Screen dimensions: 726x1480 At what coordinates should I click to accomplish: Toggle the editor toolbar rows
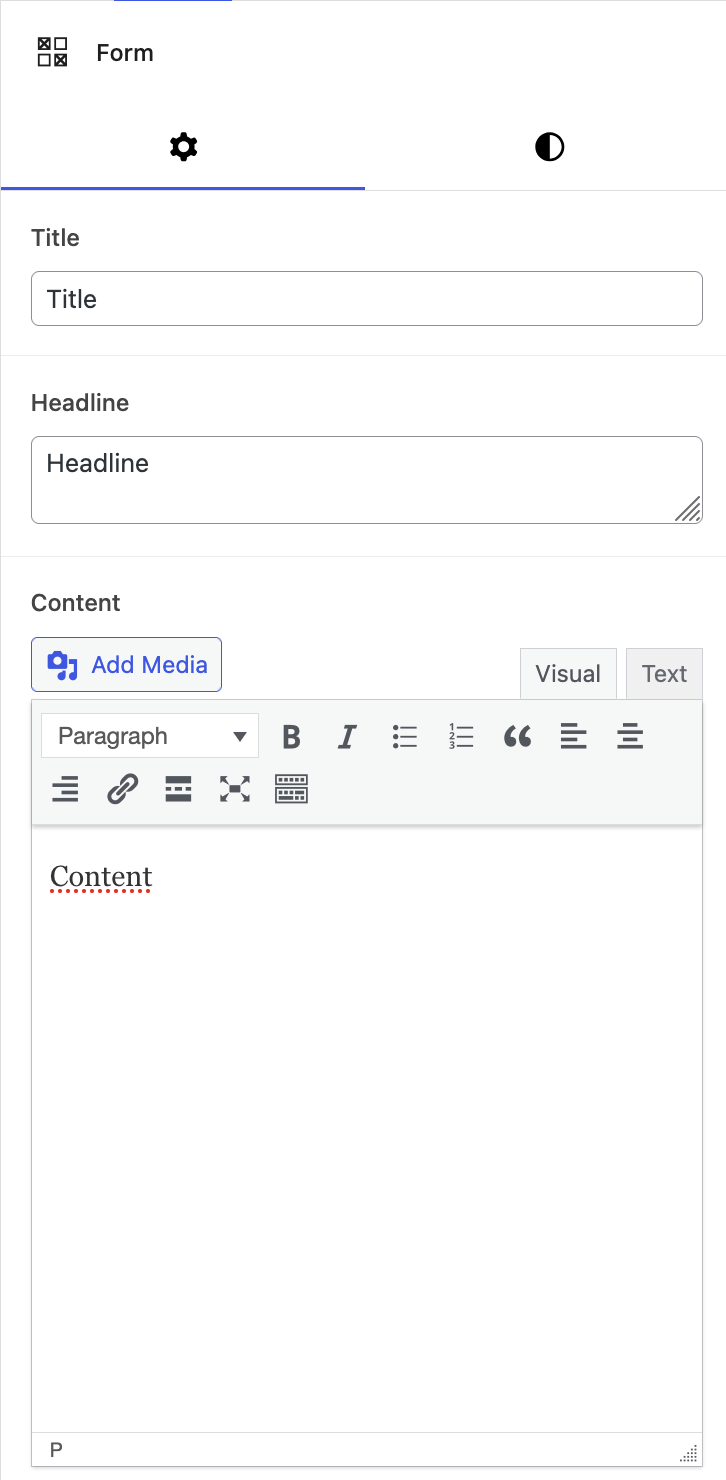[x=291, y=790]
